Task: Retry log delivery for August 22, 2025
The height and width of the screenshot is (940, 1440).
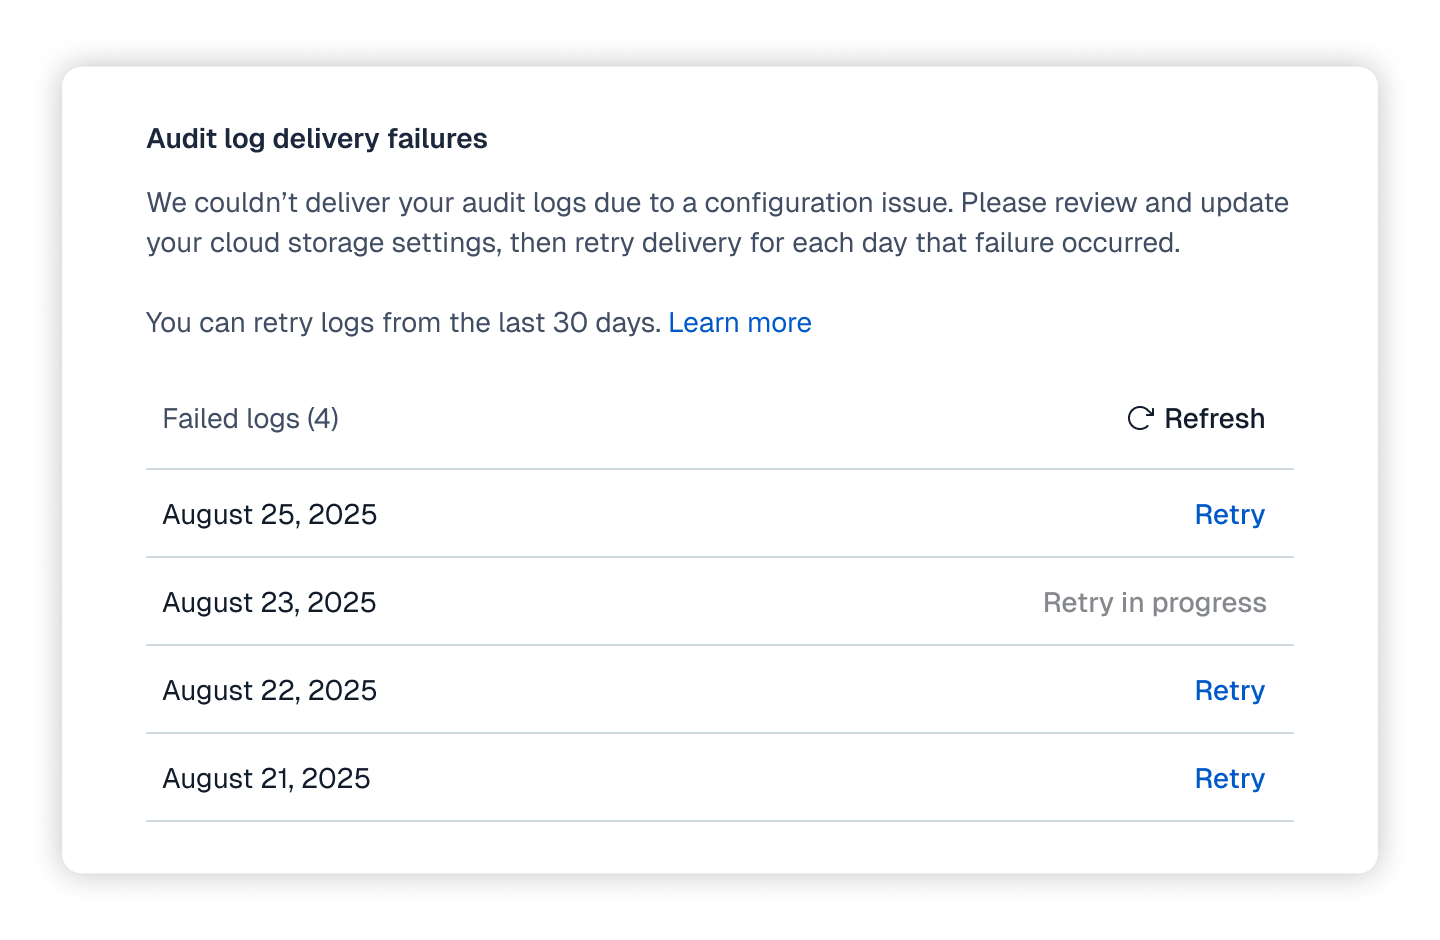Action: click(1229, 690)
